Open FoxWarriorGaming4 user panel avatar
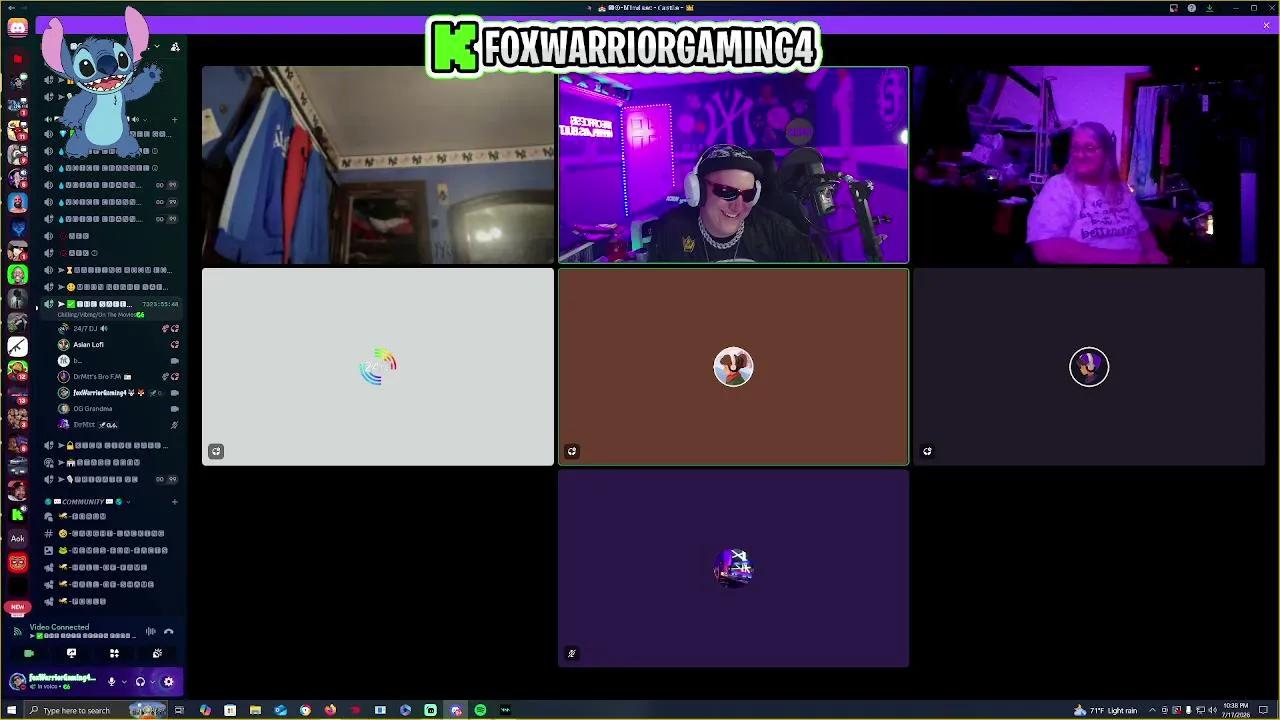 (17, 682)
